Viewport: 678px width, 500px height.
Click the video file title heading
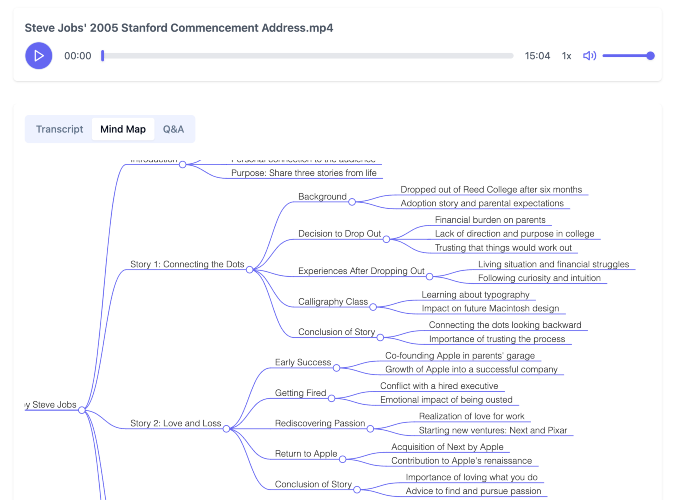coord(179,28)
